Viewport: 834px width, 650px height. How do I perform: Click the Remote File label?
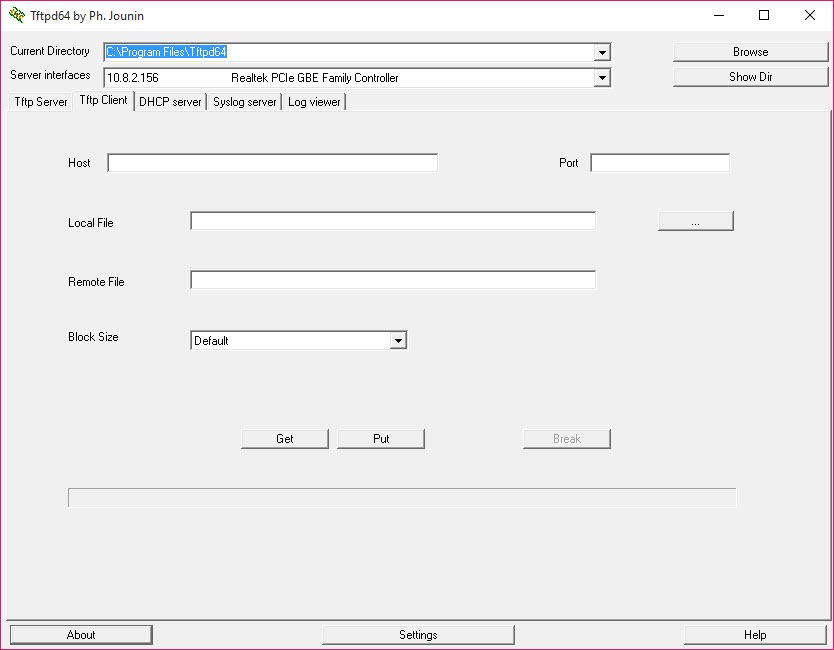pos(96,282)
